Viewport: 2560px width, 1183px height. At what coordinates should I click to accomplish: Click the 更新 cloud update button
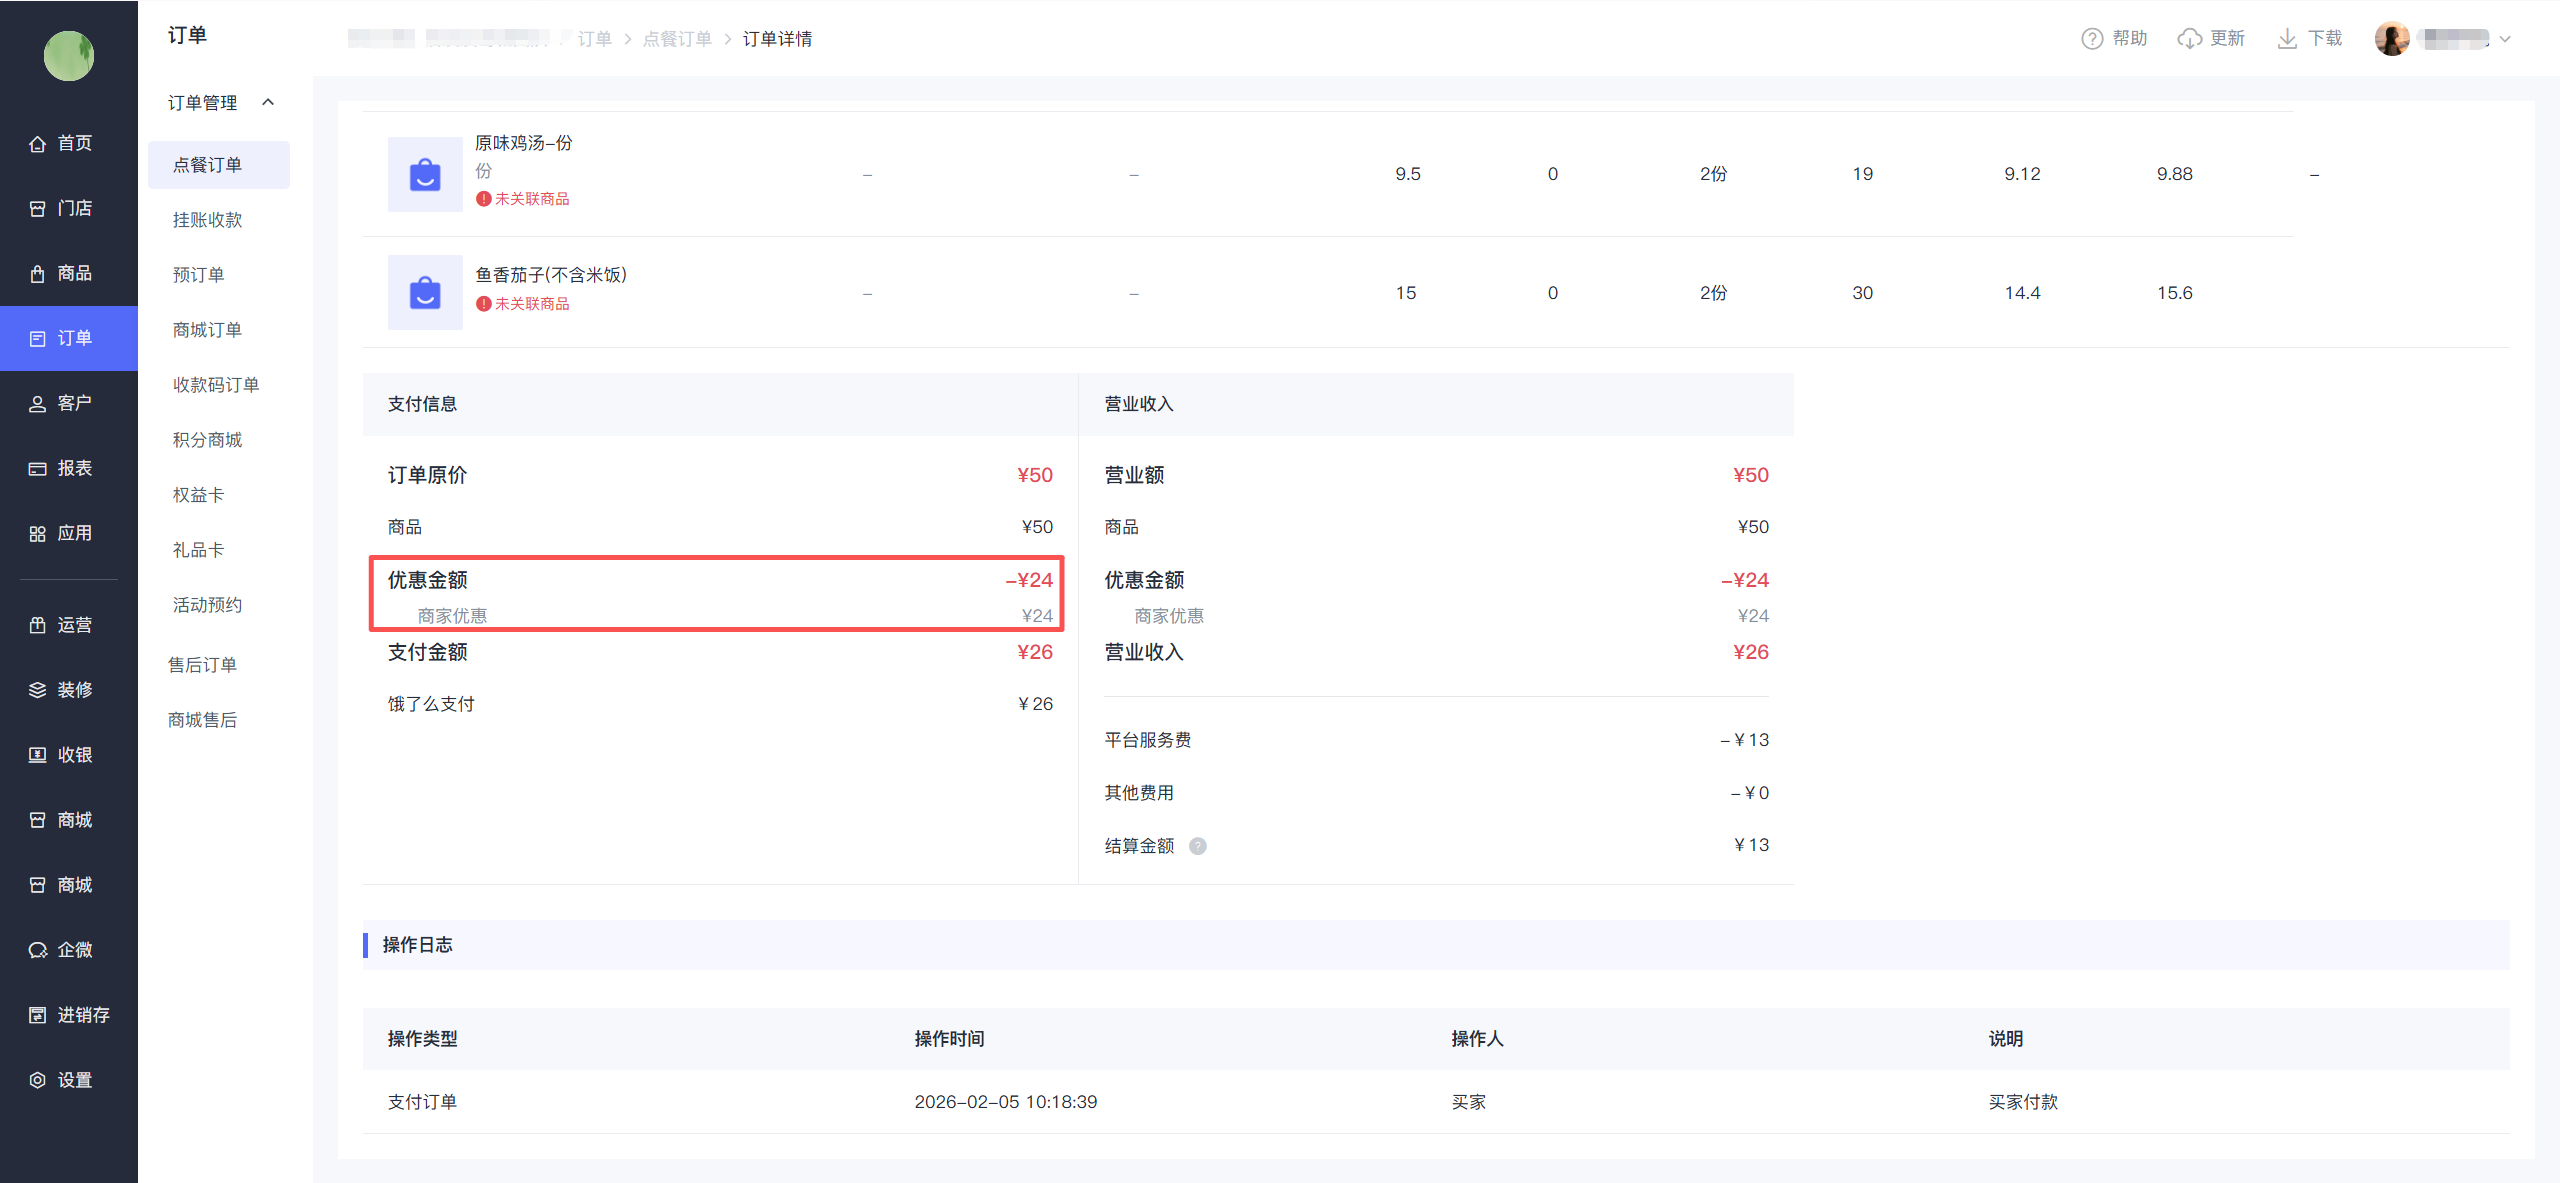2211,38
